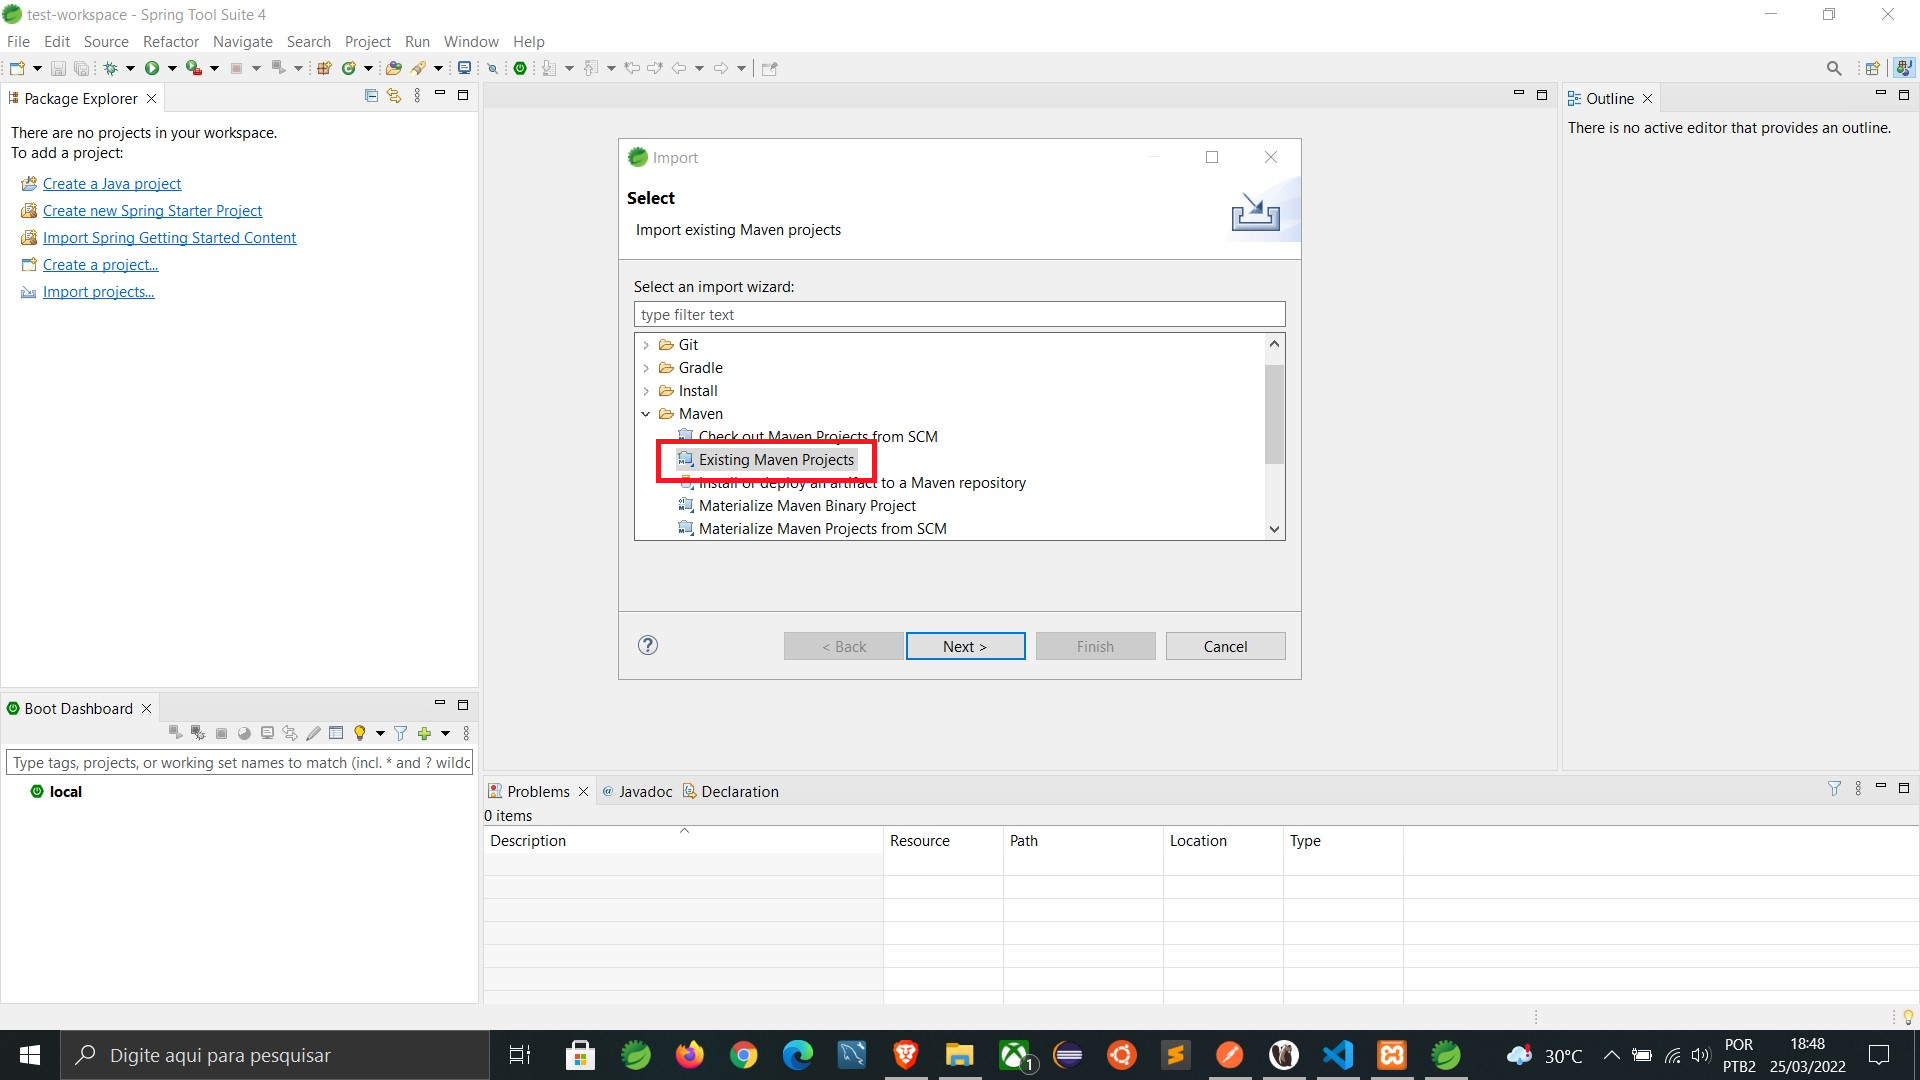Click the Create new Spring Starter Project link
The image size is (1920, 1080).
[x=152, y=211]
